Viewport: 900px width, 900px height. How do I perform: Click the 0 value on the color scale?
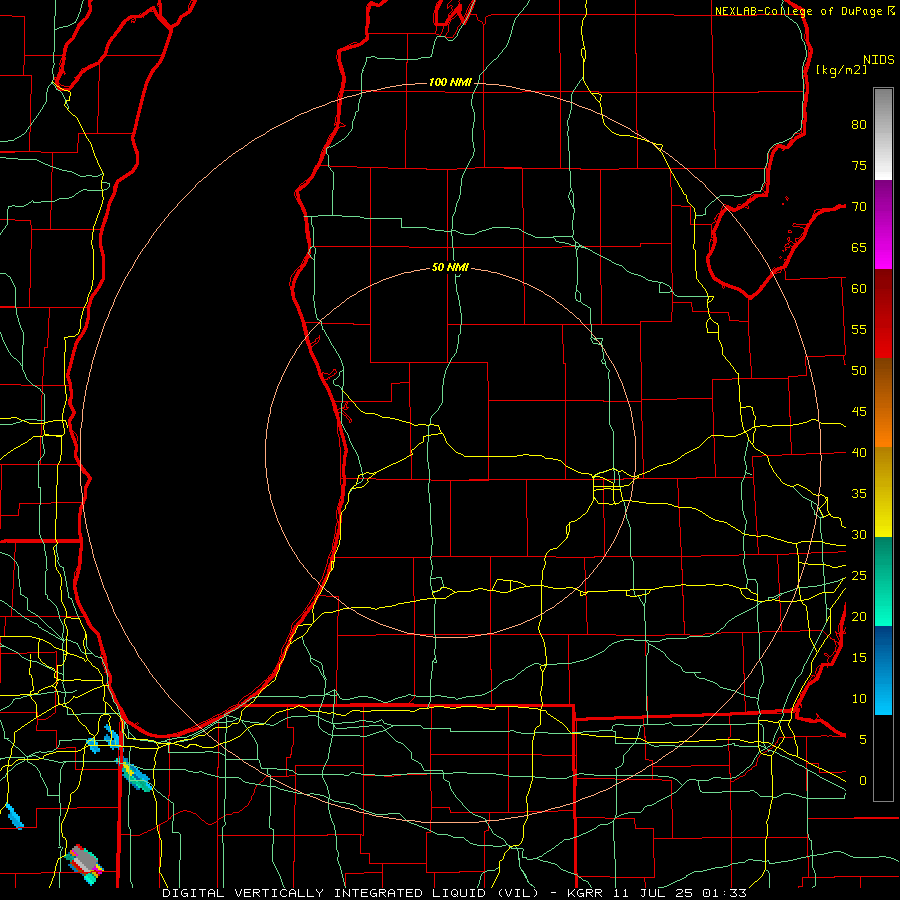click(x=863, y=781)
